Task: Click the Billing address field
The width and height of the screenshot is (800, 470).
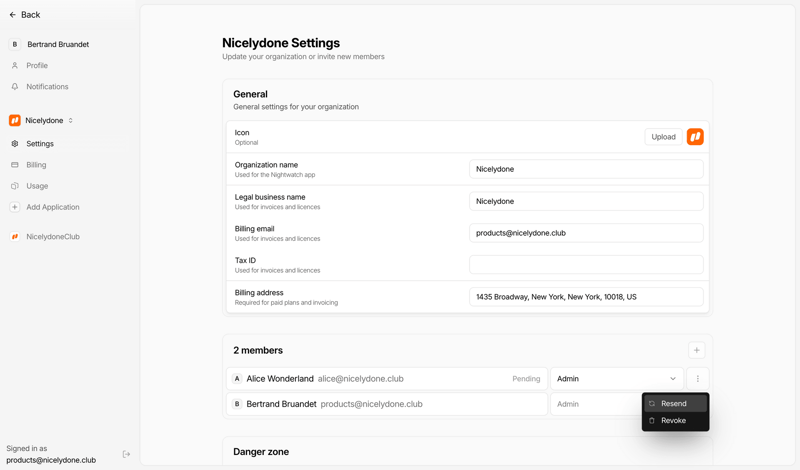Action: coord(586,296)
